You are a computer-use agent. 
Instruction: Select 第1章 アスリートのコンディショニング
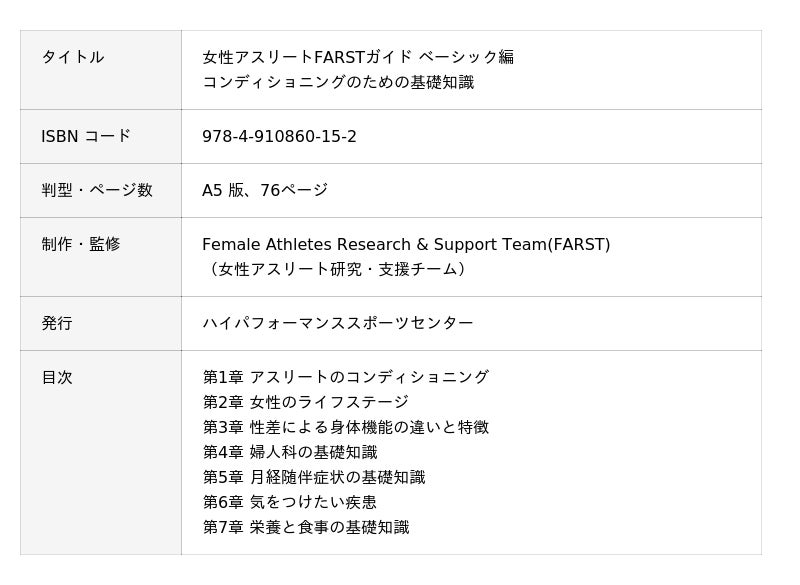346,377
